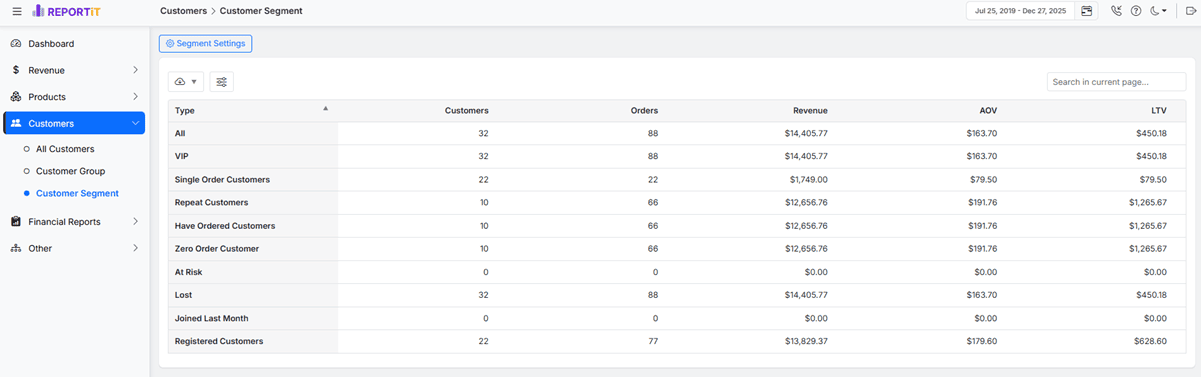Select the All row type cell
The image size is (1201, 377).
(x=253, y=133)
